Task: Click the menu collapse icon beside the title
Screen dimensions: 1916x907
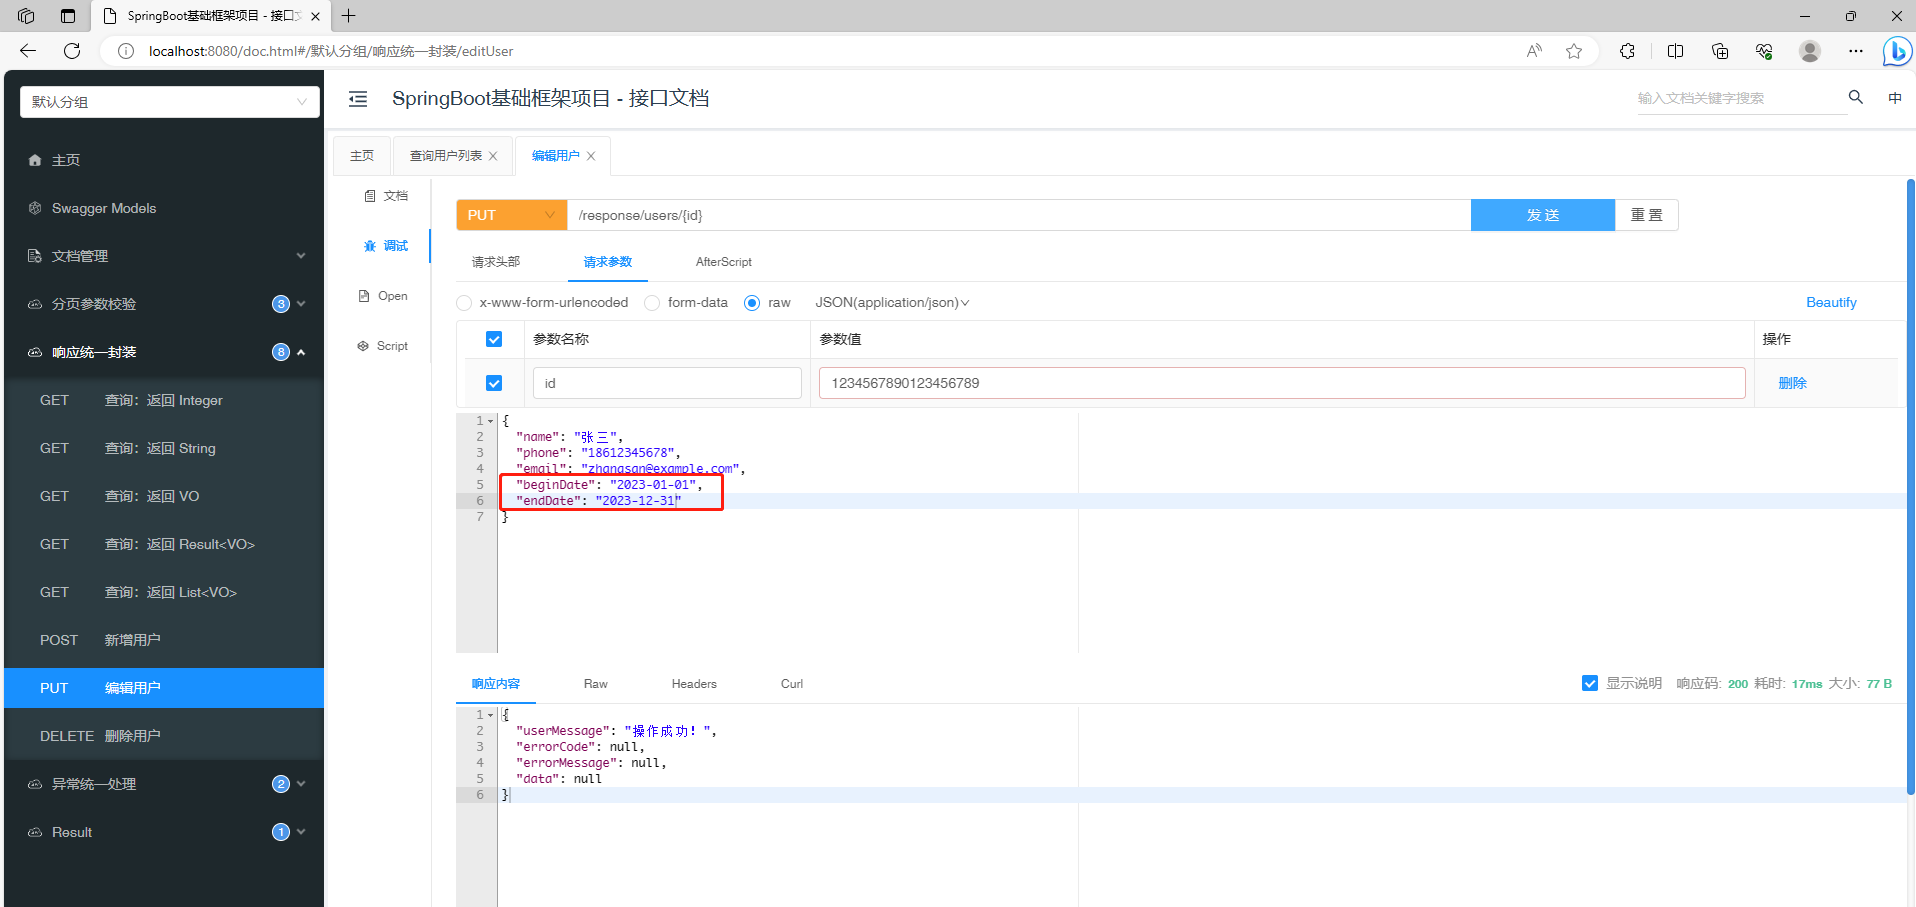Action: click(x=357, y=98)
